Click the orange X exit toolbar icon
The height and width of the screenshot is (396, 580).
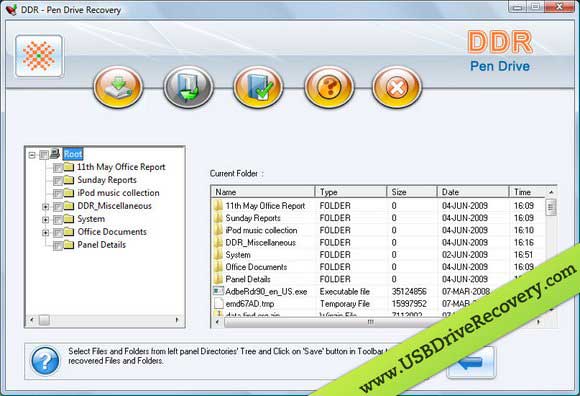coord(397,87)
